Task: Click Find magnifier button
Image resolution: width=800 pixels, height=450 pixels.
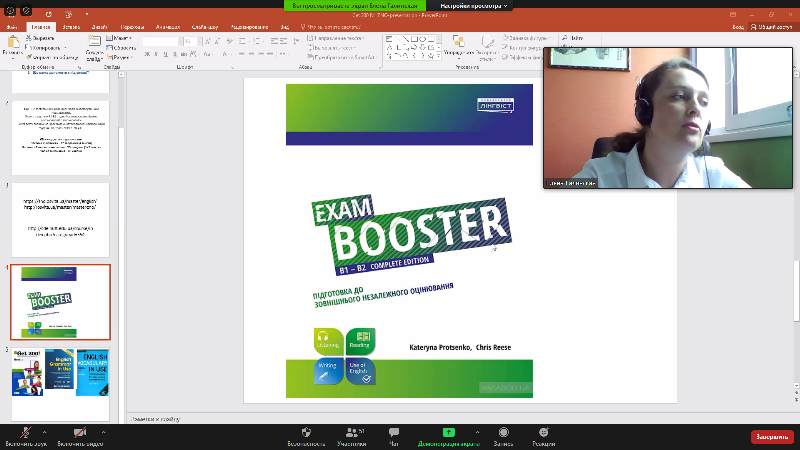Action: click(573, 38)
